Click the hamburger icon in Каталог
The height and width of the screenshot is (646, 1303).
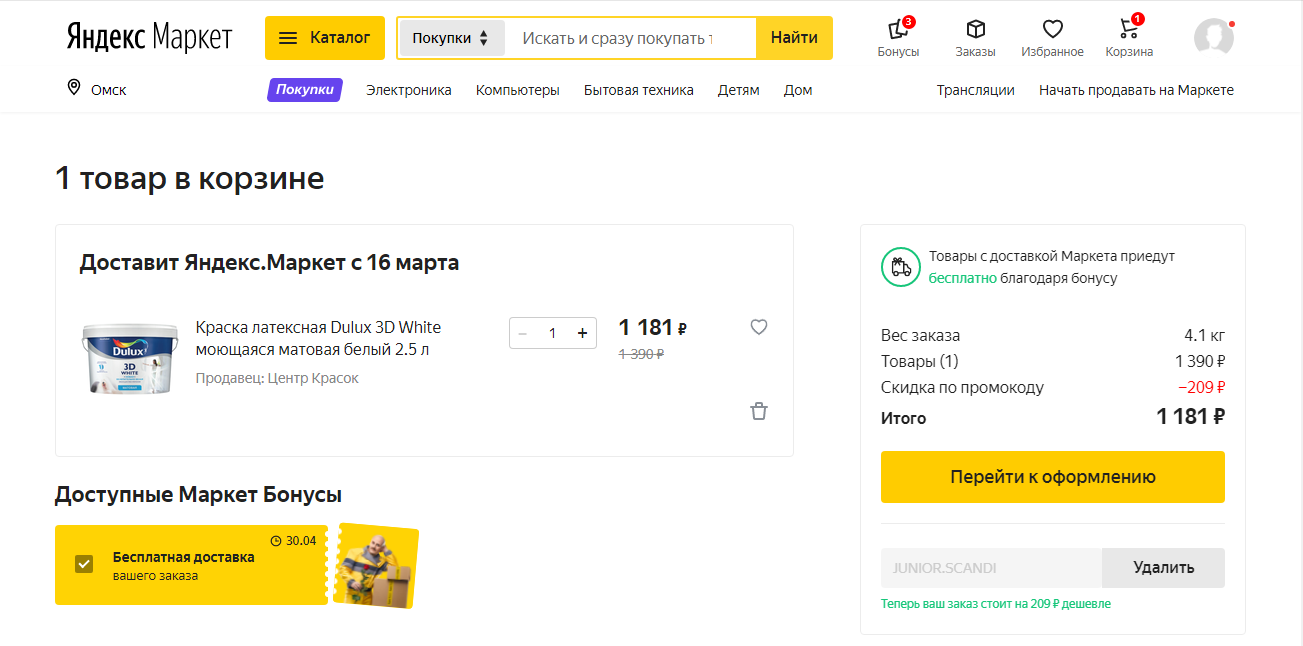click(x=288, y=38)
